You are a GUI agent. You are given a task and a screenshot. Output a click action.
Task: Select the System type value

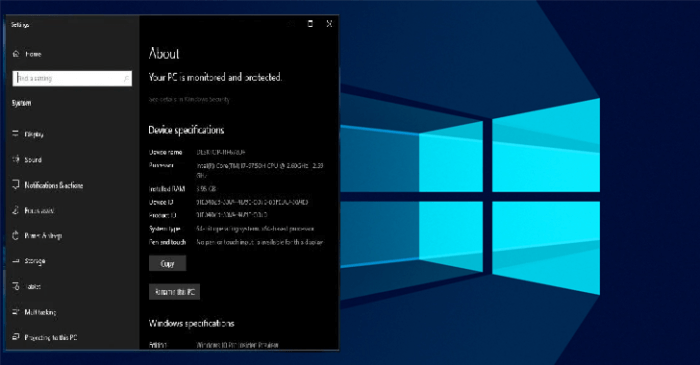[x=255, y=229]
